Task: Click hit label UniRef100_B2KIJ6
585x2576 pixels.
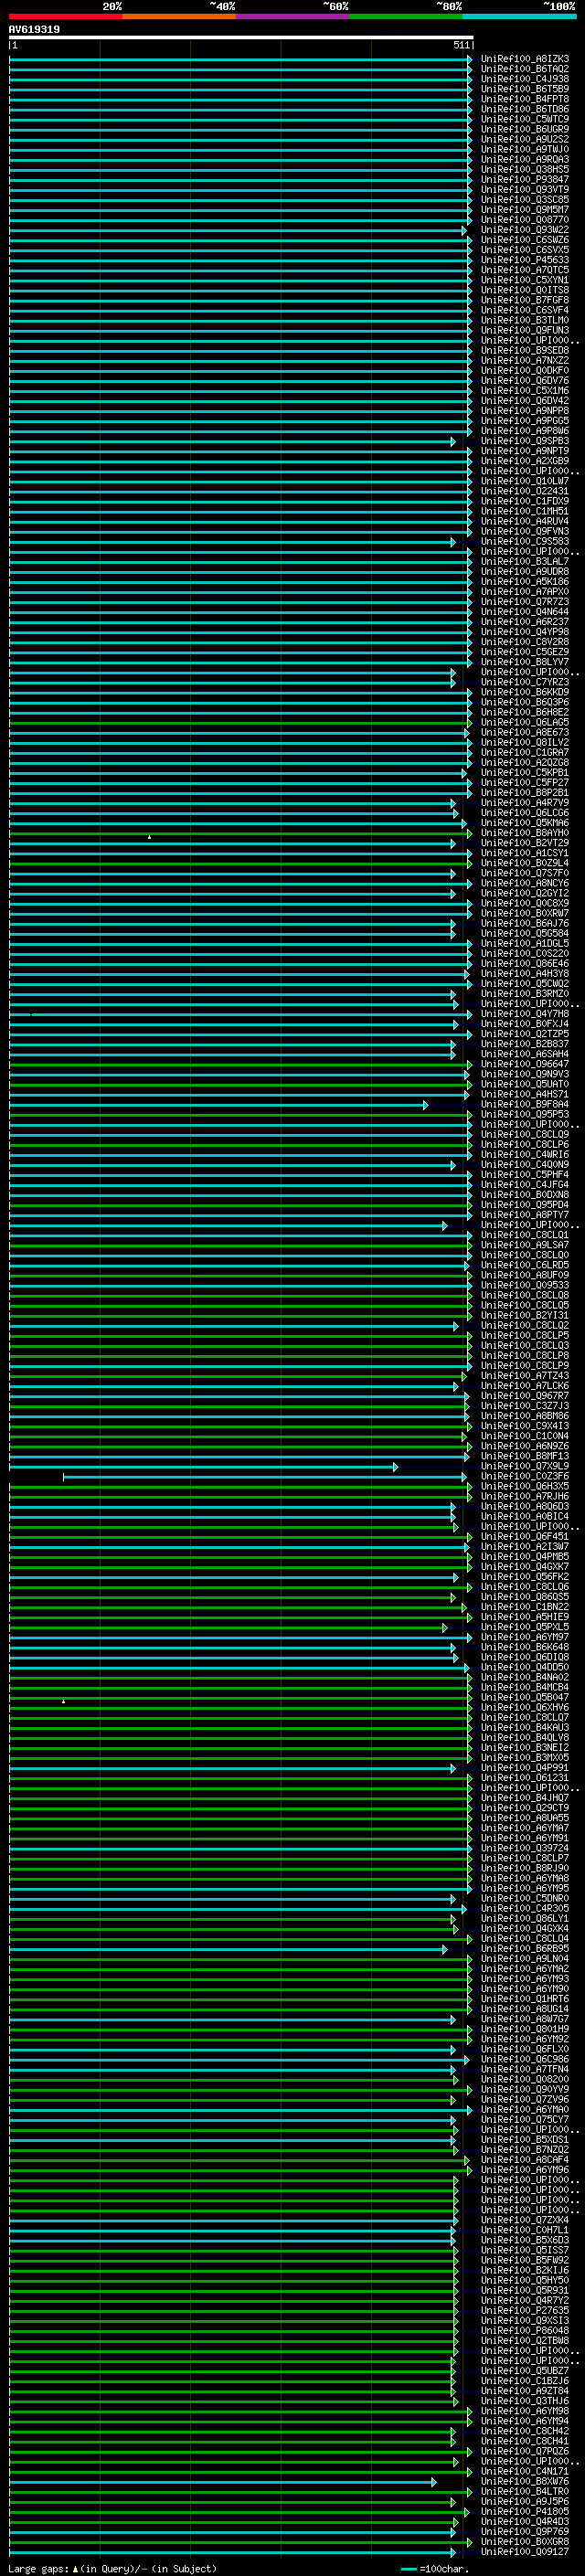Action: pyautogui.click(x=525, y=2270)
